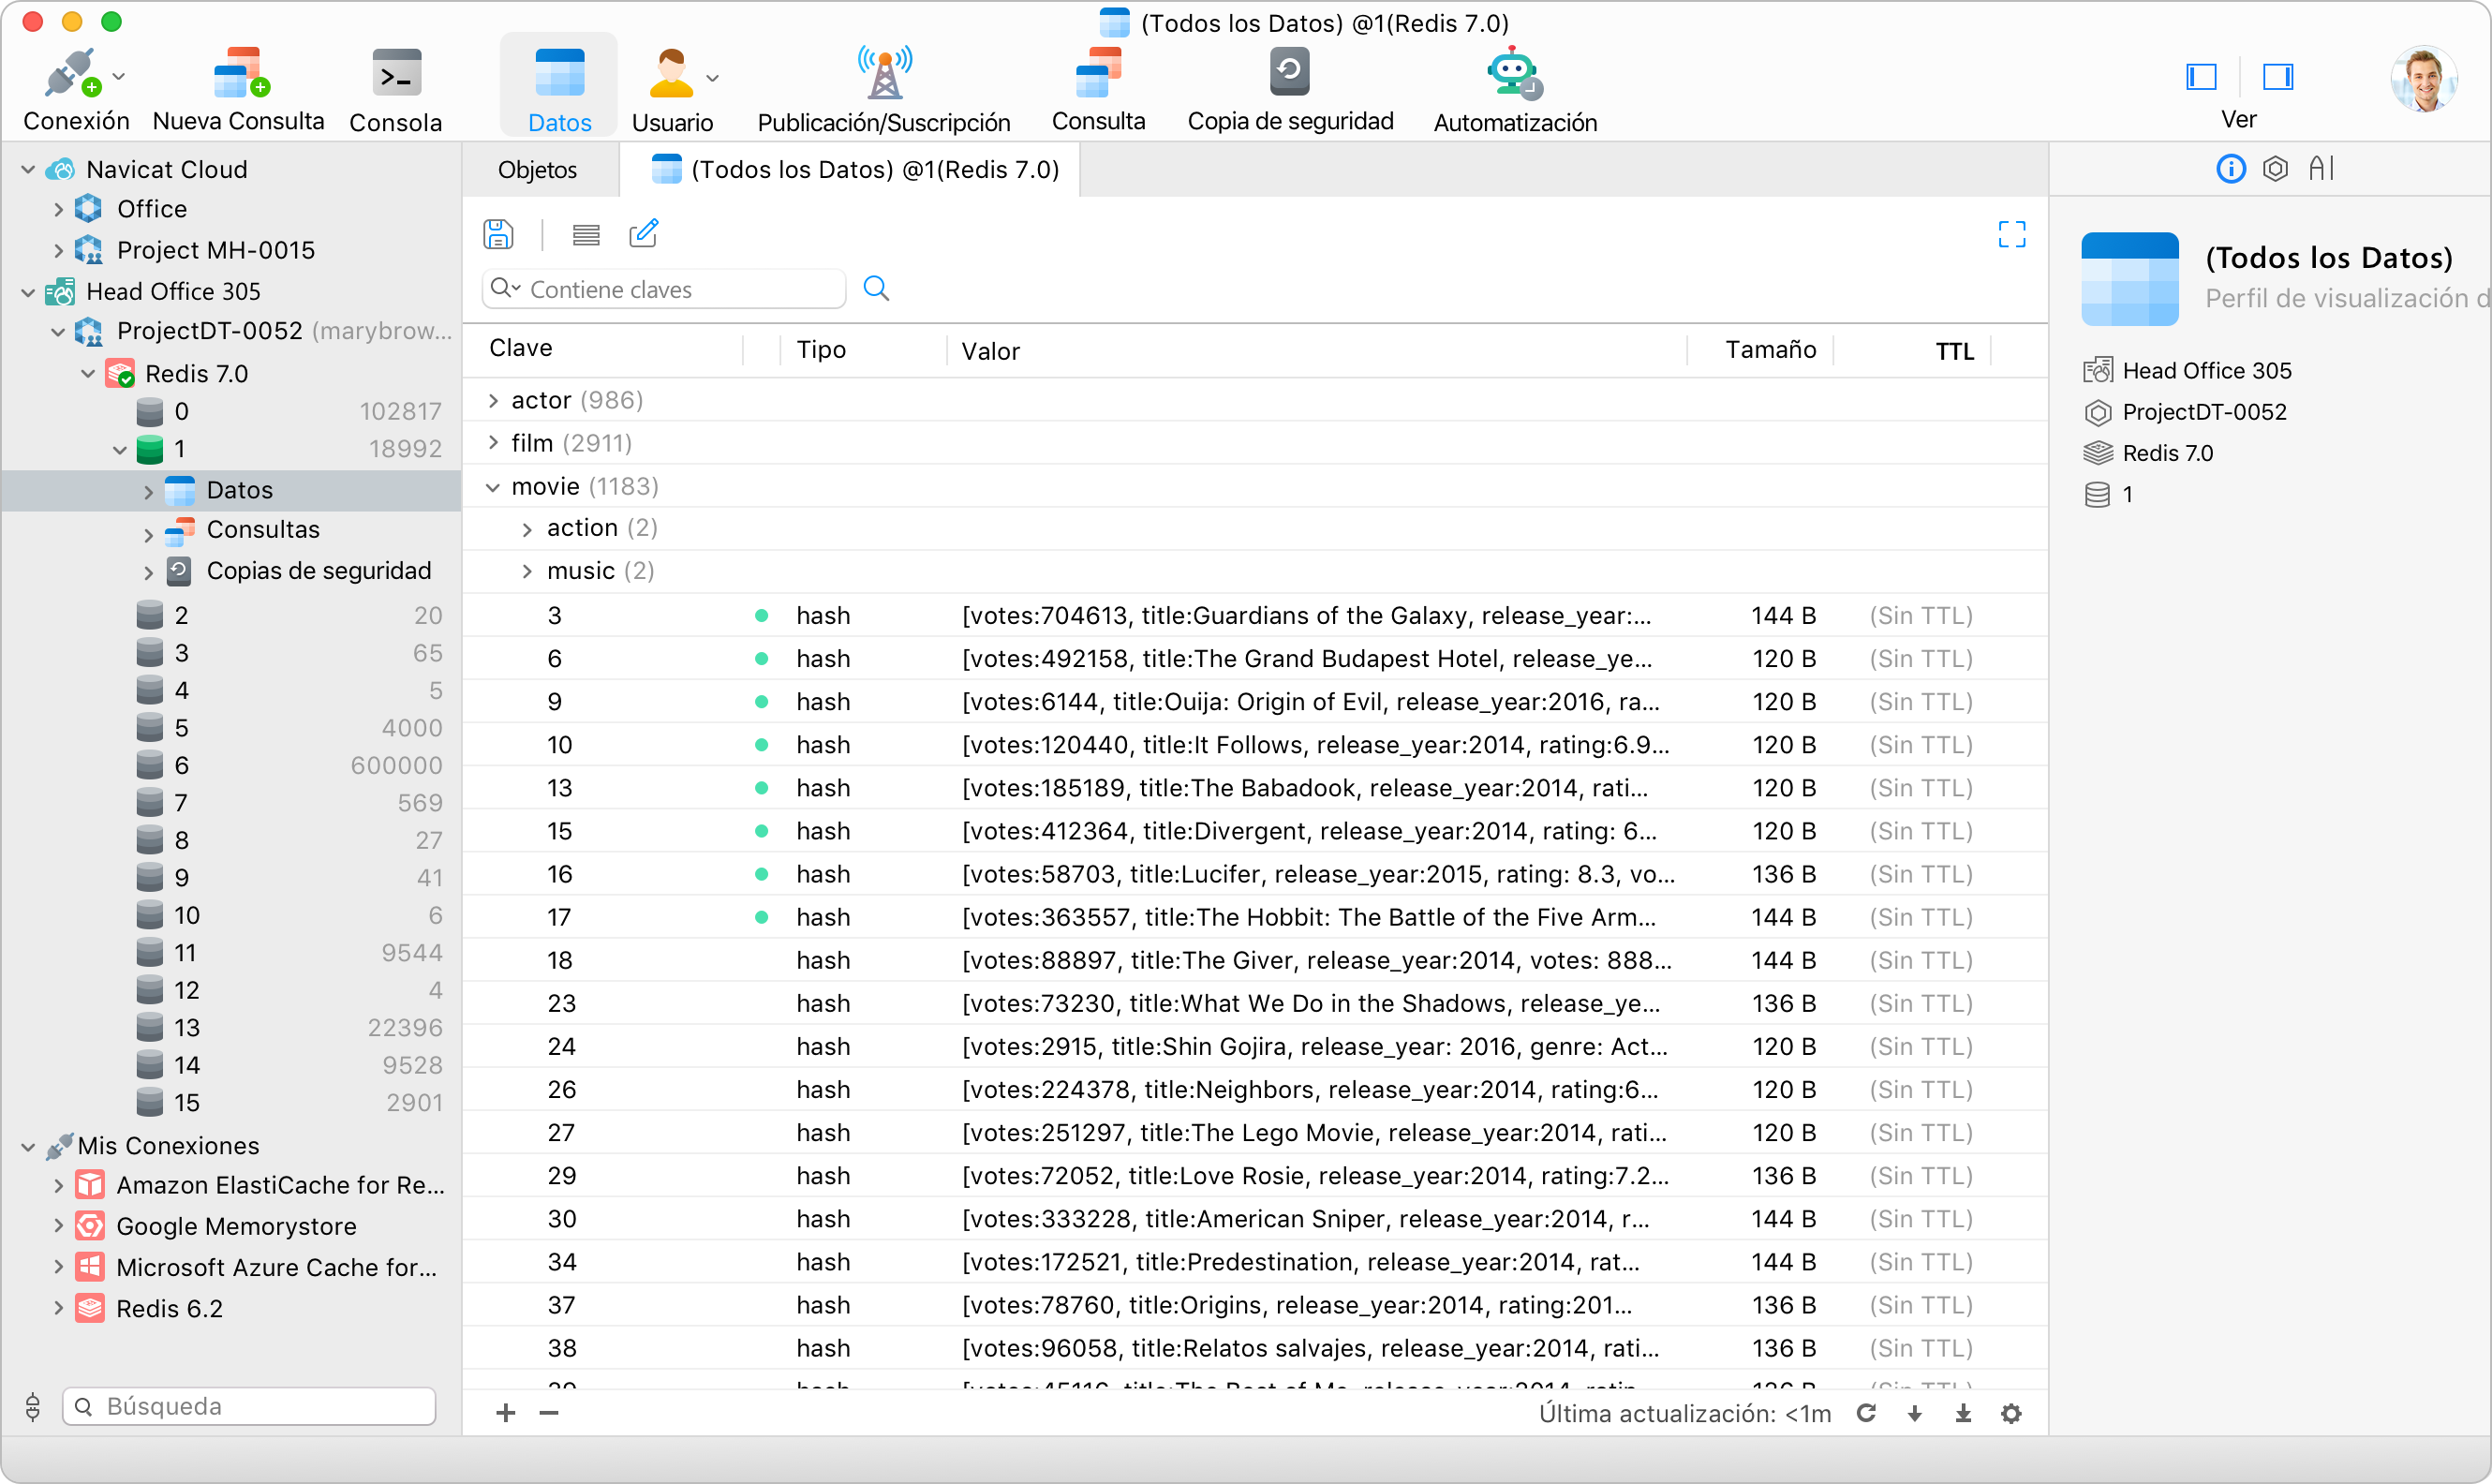Refresh the data list
Viewport: 2492px width, 1484px height.
point(1866,1412)
